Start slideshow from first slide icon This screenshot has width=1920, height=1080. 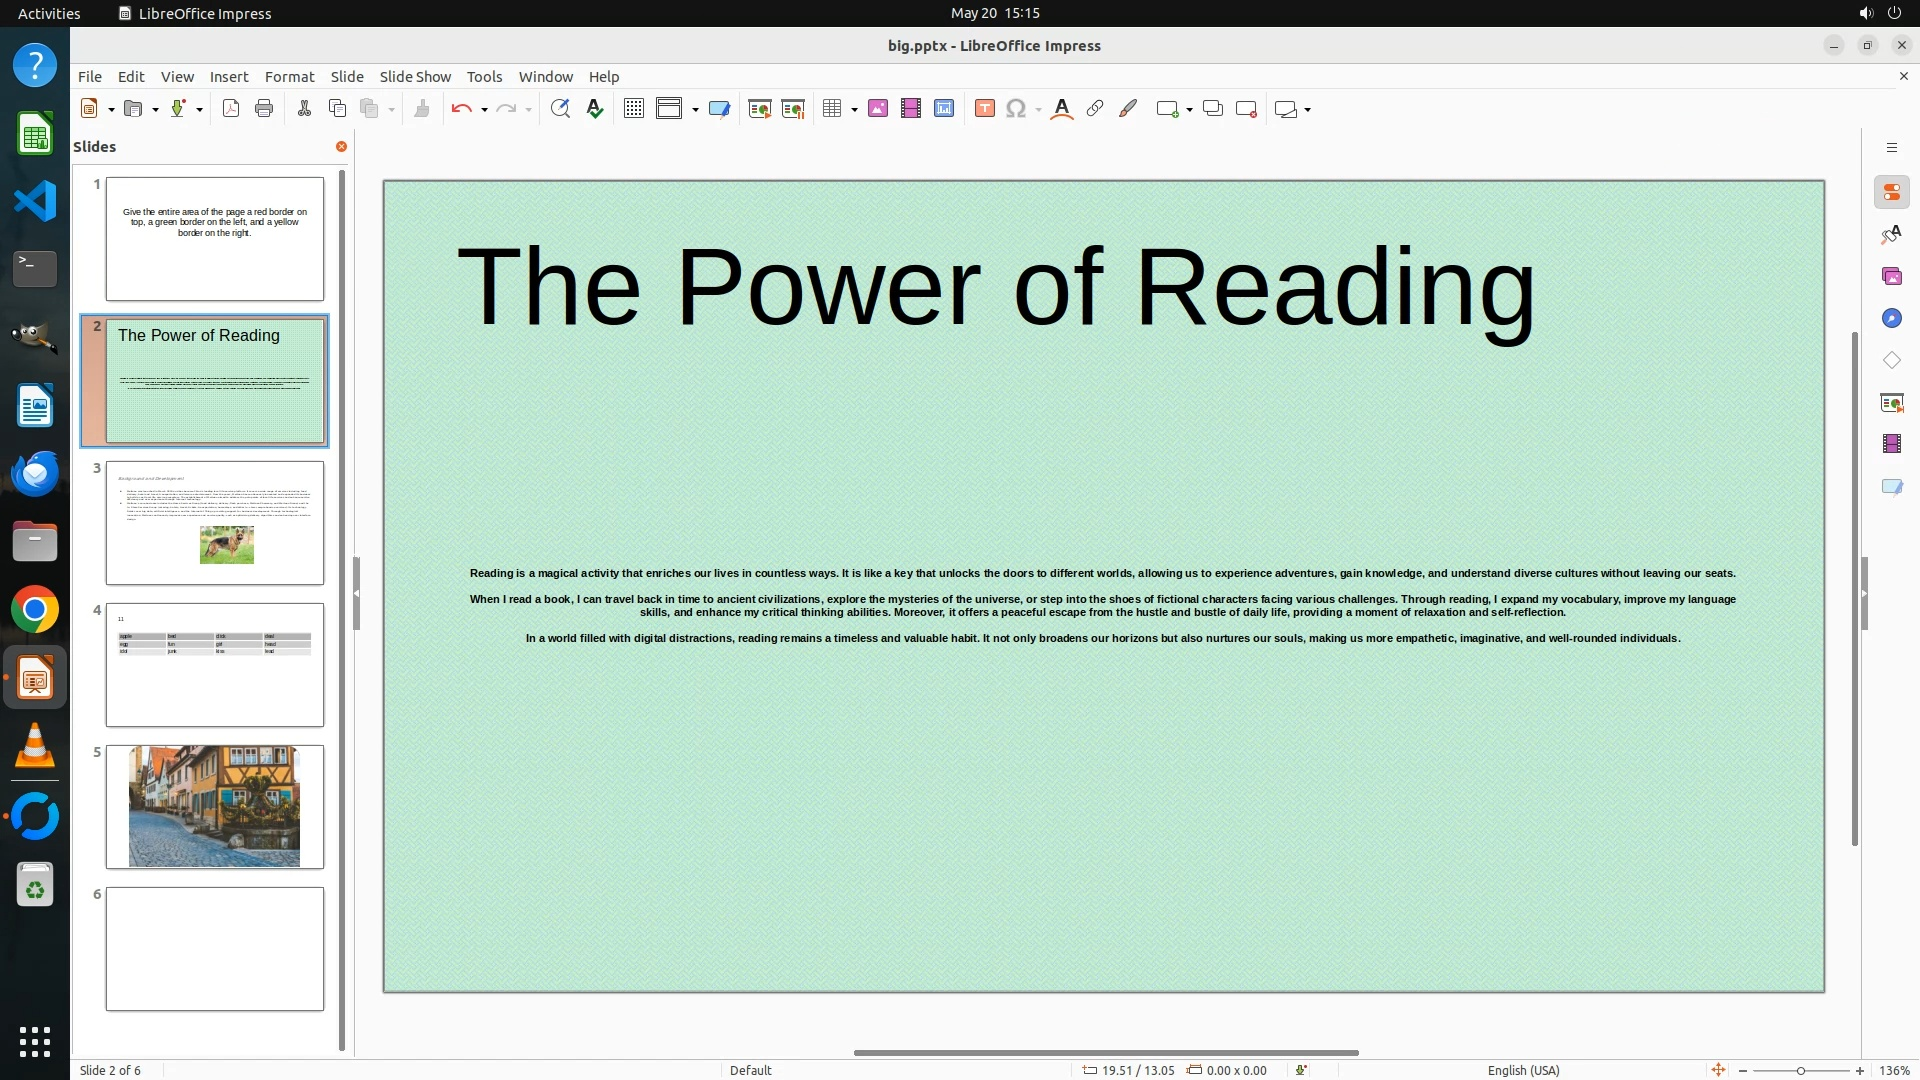tap(760, 109)
